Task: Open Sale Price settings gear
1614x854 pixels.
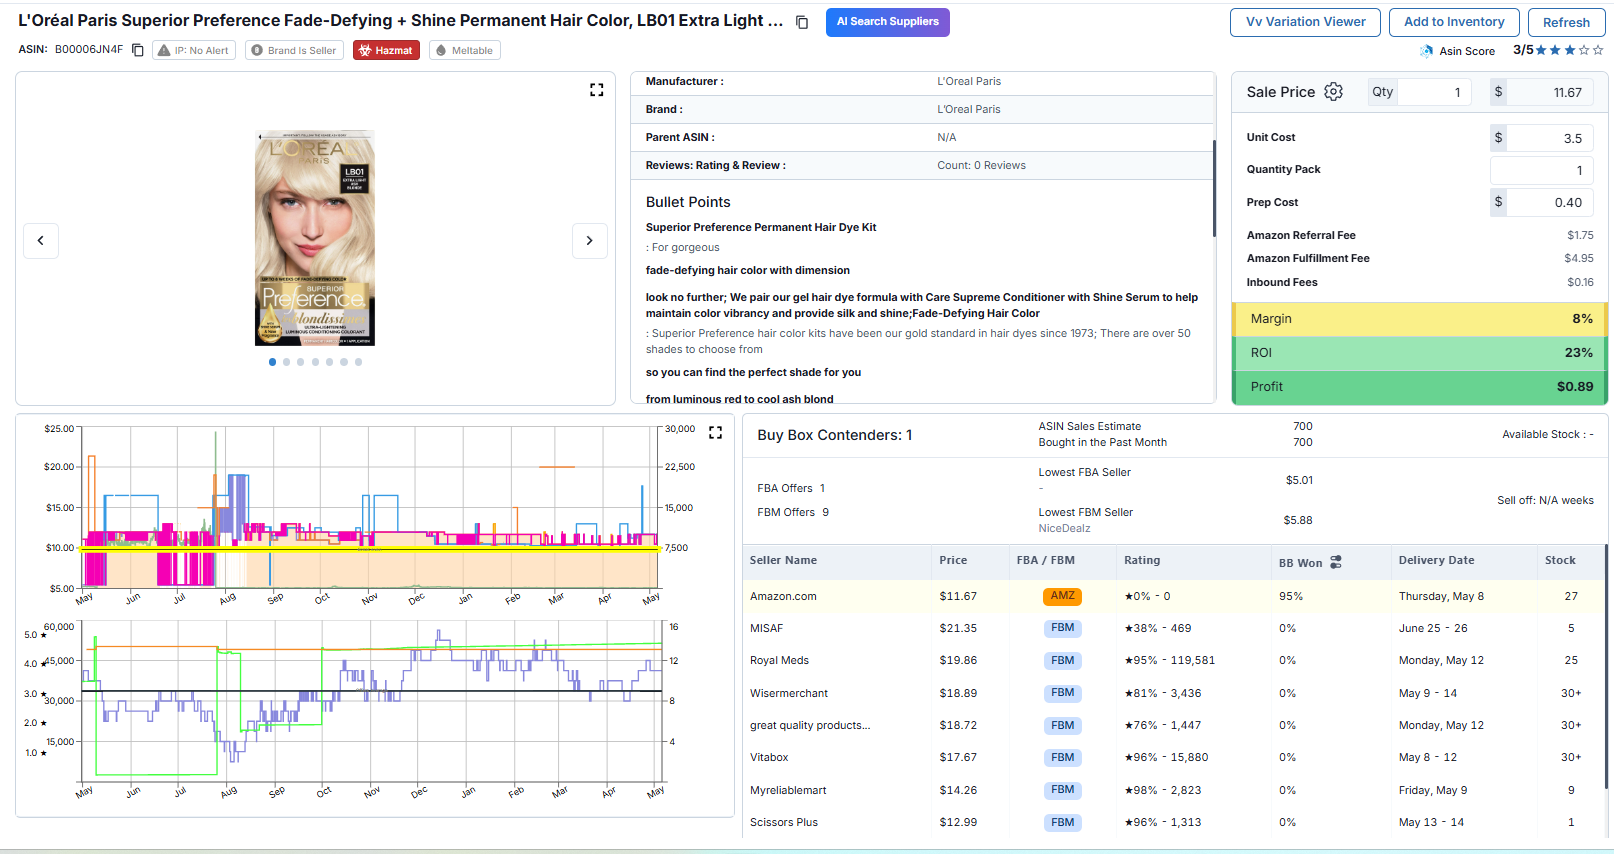Action: click(x=1334, y=92)
